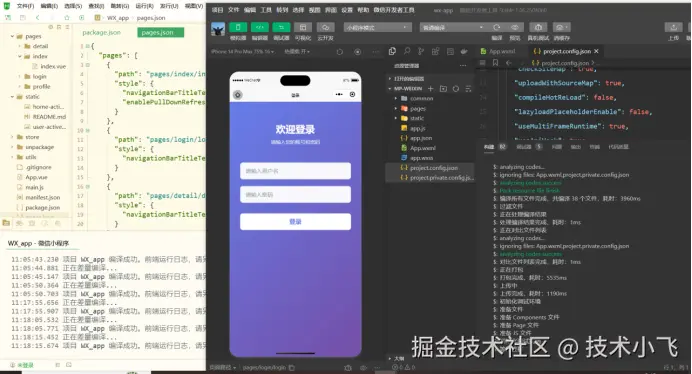Open the Explorer files icon in activity bar
692x374 pixels.
392,51
